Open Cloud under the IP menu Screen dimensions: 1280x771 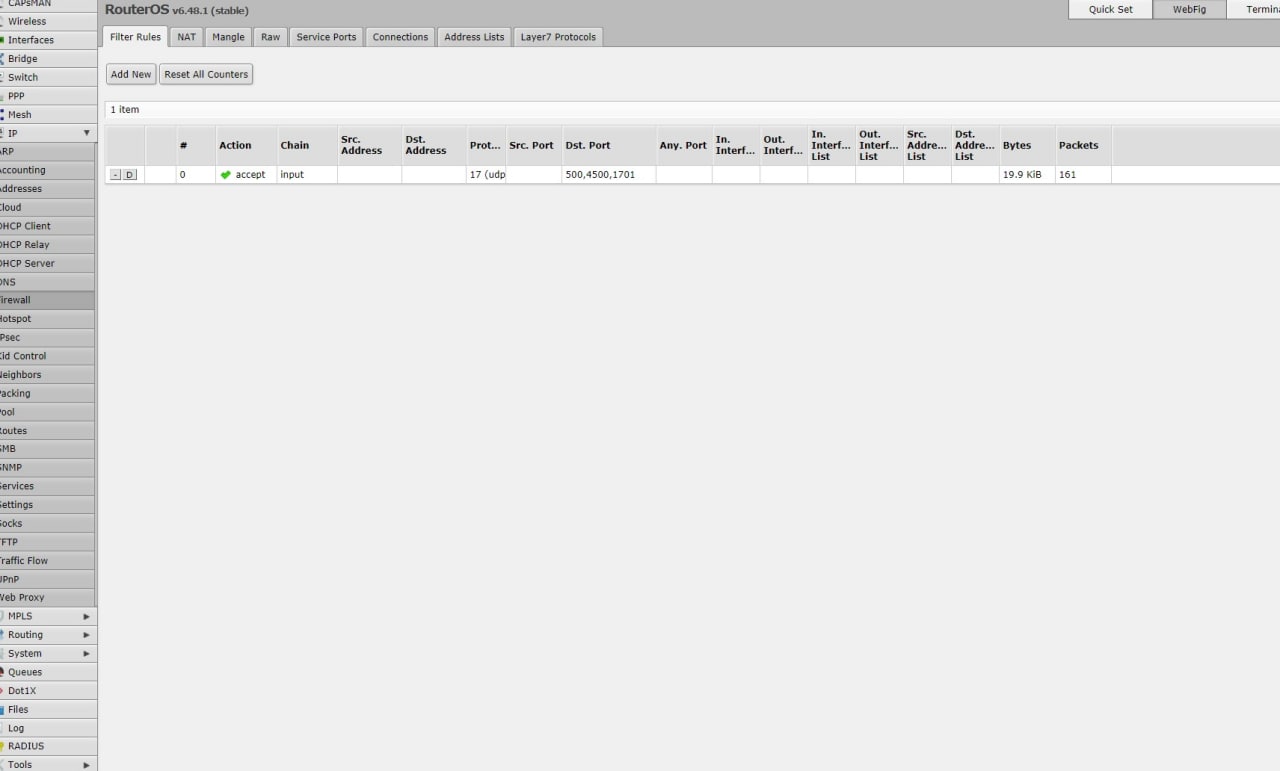point(47,207)
